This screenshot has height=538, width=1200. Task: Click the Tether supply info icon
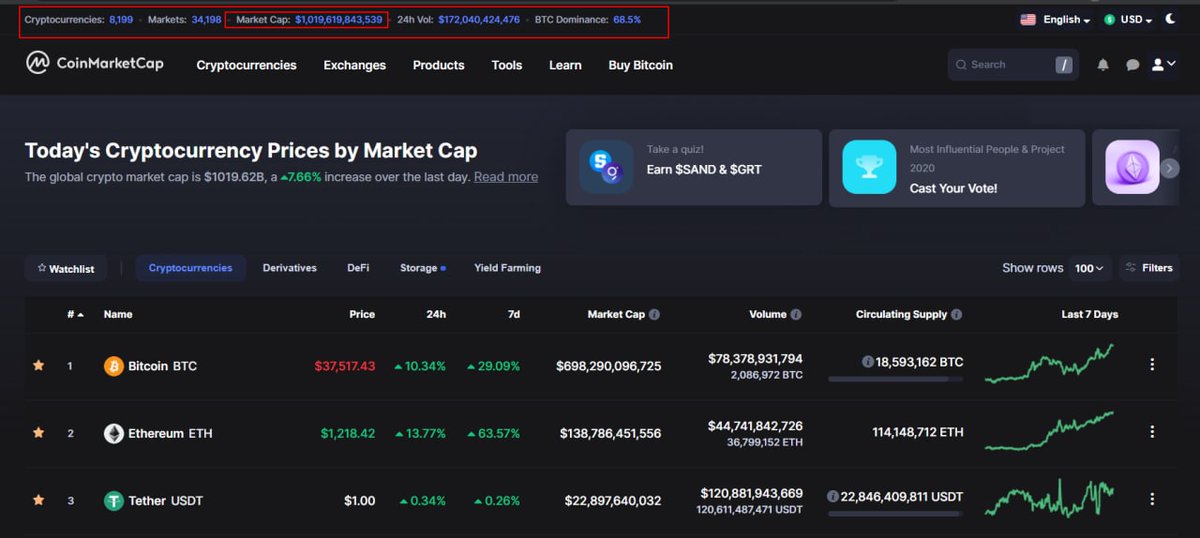coord(833,496)
